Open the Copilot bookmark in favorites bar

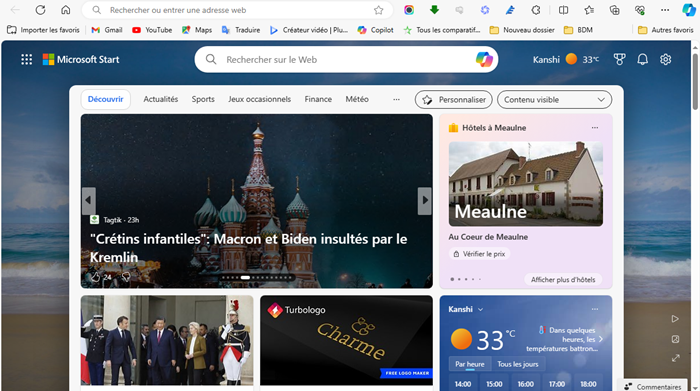click(x=375, y=30)
